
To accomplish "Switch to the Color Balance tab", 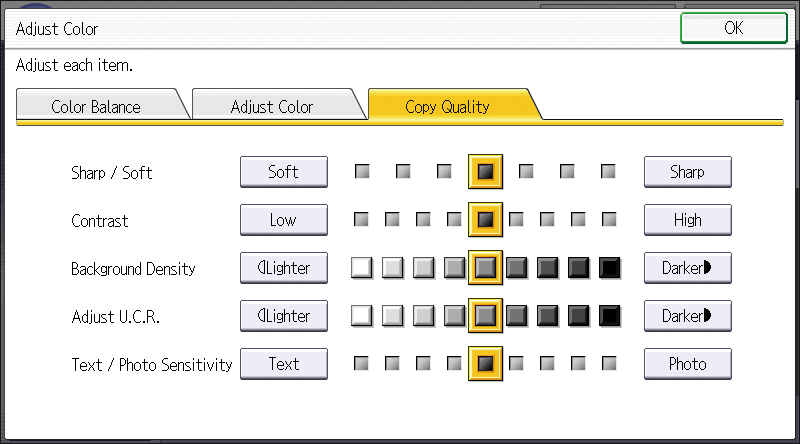I will point(96,106).
